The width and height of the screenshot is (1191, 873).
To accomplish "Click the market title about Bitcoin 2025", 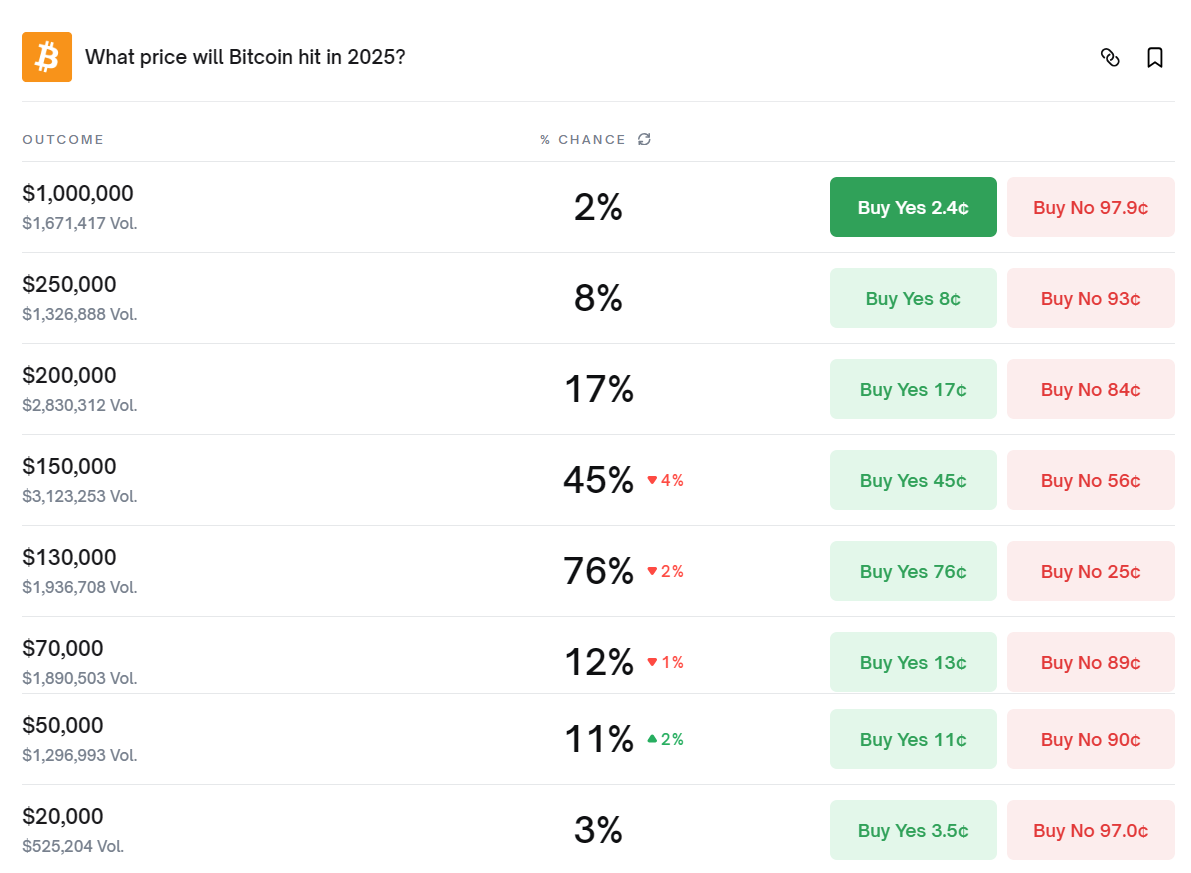I will [245, 57].
